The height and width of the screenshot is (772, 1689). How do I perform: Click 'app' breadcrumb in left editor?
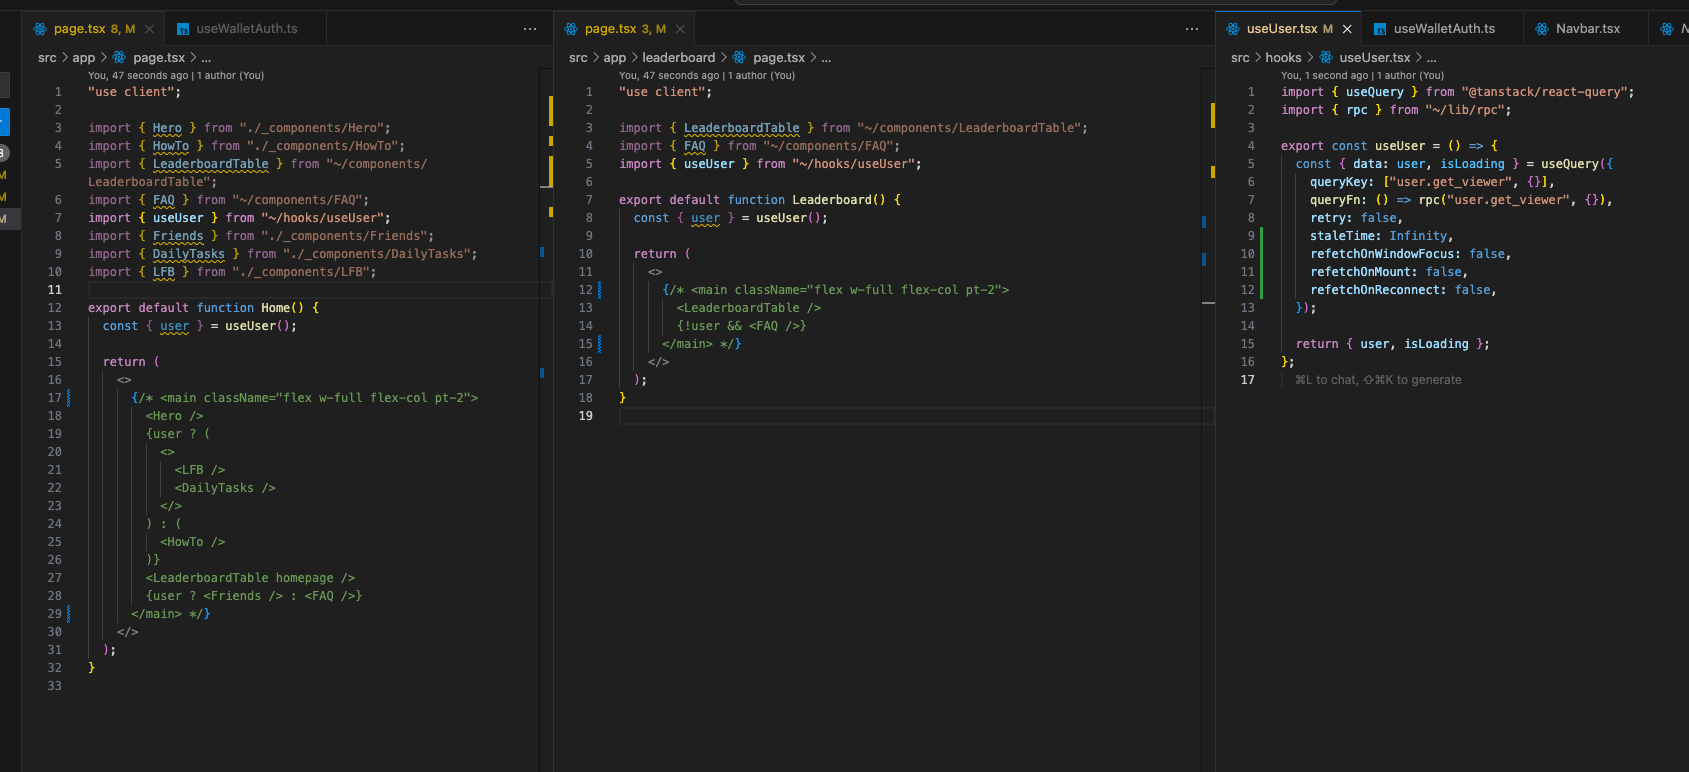point(84,58)
